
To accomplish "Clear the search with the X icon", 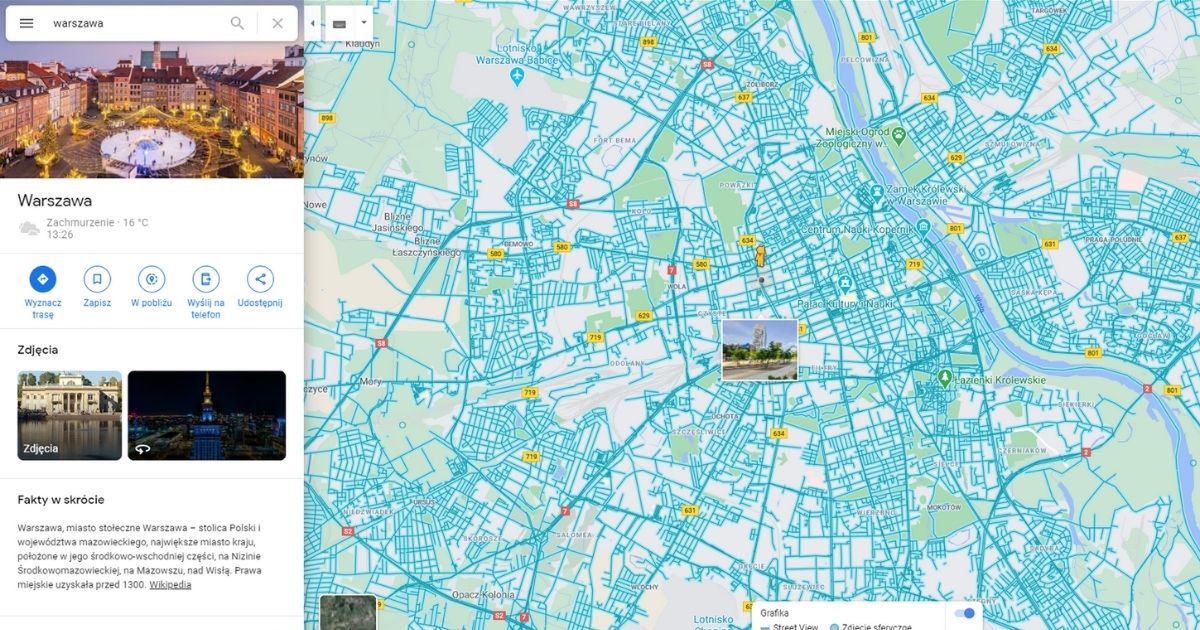I will pyautogui.click(x=277, y=23).
